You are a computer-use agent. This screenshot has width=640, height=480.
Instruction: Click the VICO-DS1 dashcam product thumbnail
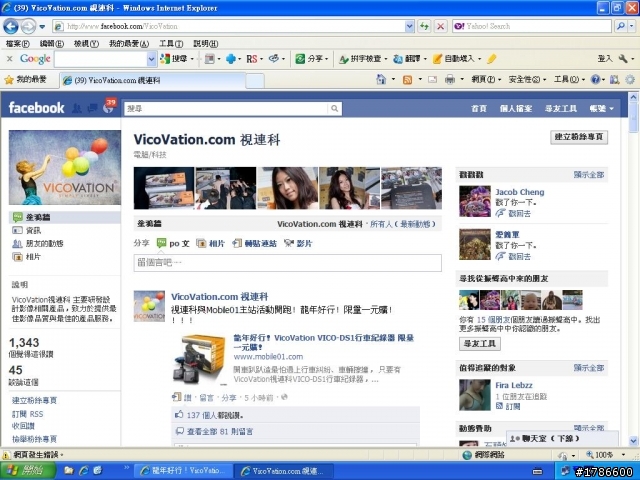[198, 360]
